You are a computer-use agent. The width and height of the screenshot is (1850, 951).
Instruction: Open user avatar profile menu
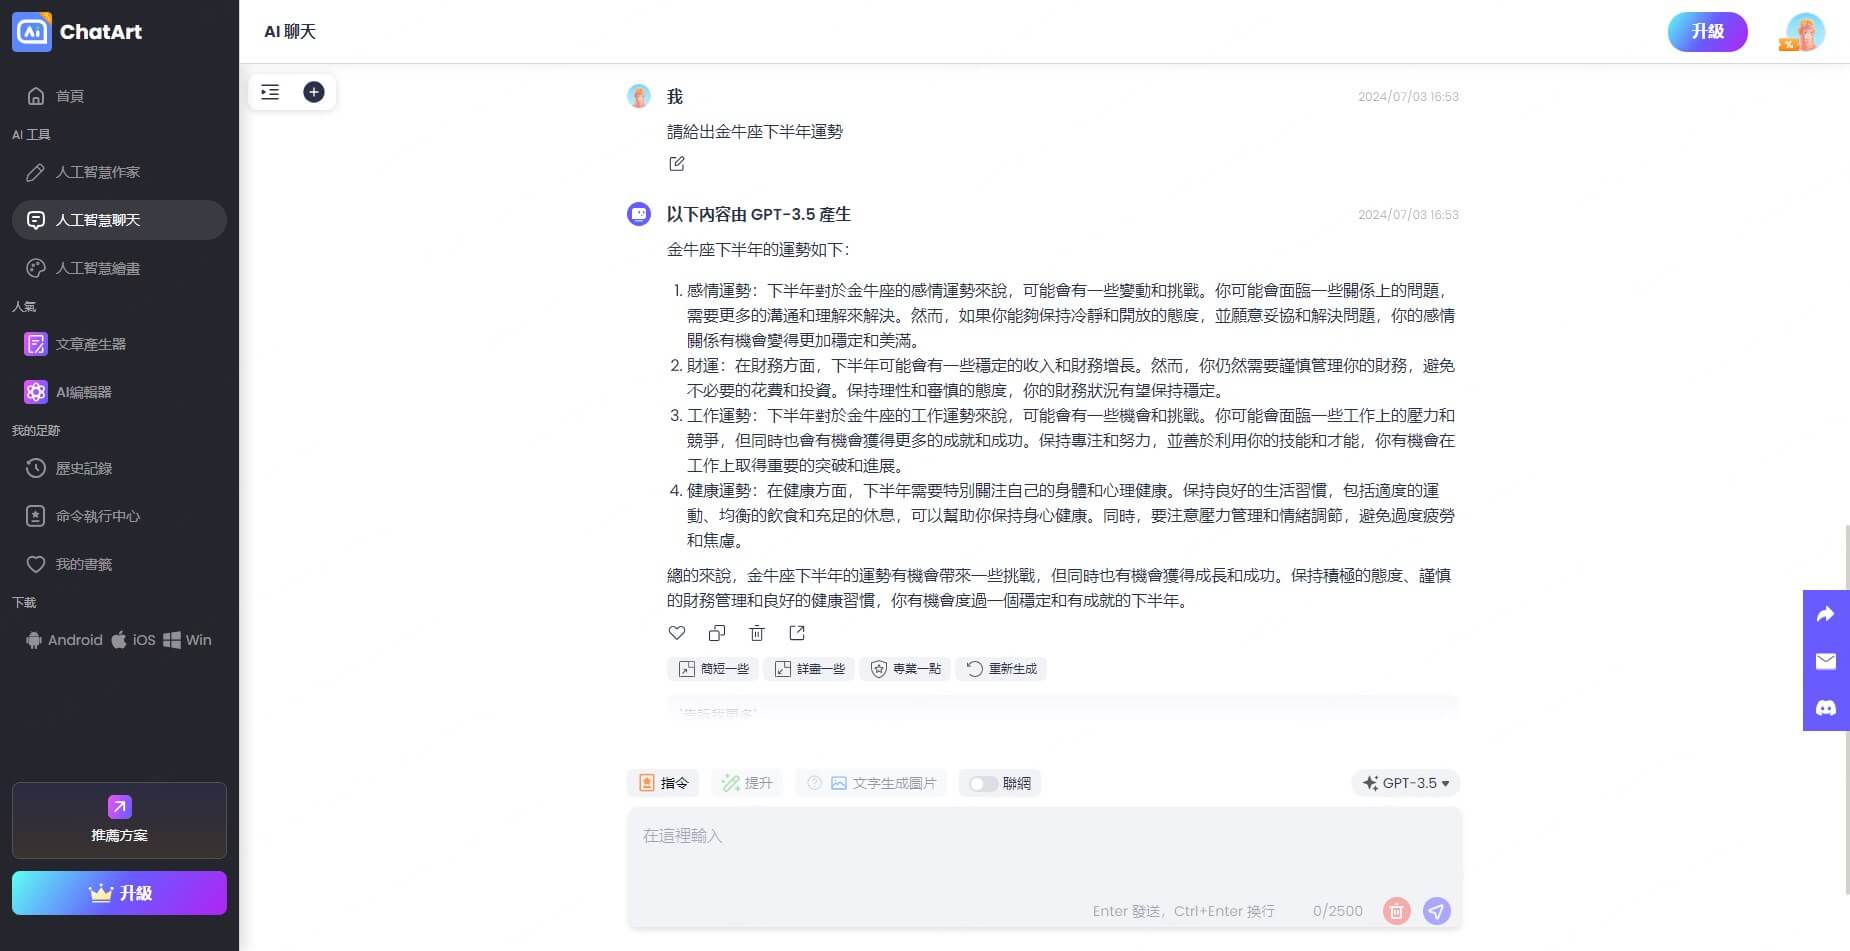click(1805, 32)
